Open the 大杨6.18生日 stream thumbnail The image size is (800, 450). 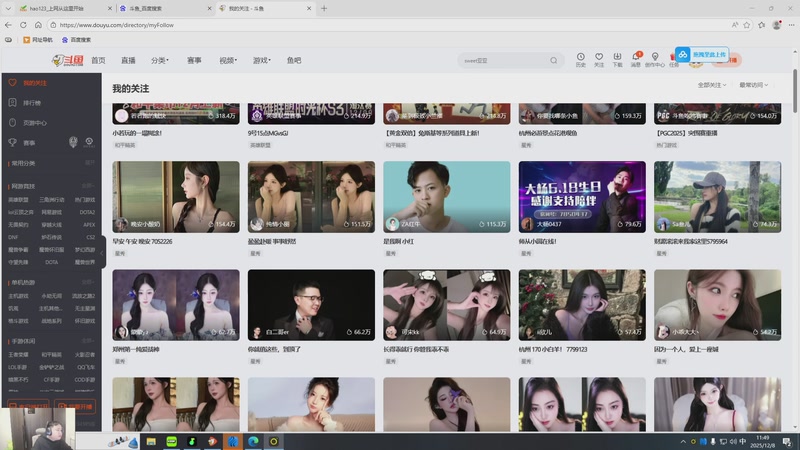point(582,197)
